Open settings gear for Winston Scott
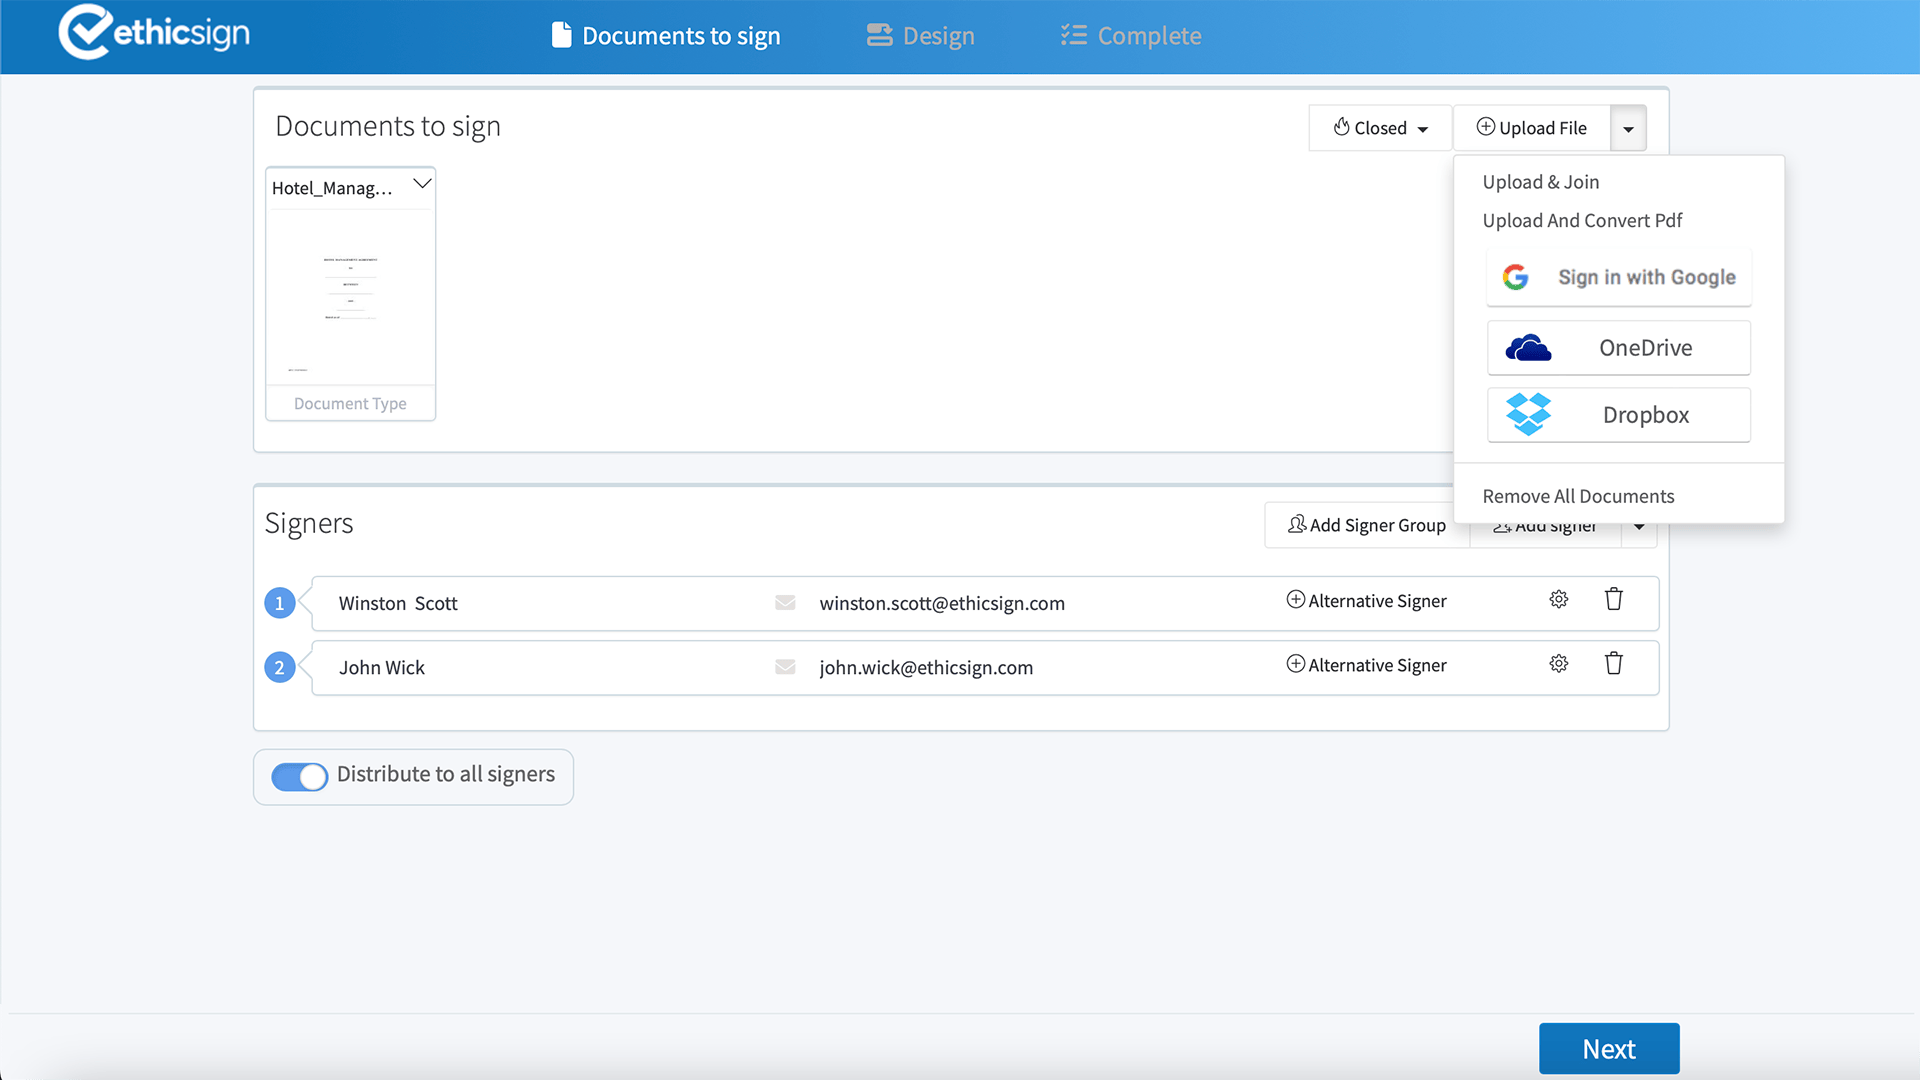Image resolution: width=1920 pixels, height=1080 pixels. click(1558, 600)
